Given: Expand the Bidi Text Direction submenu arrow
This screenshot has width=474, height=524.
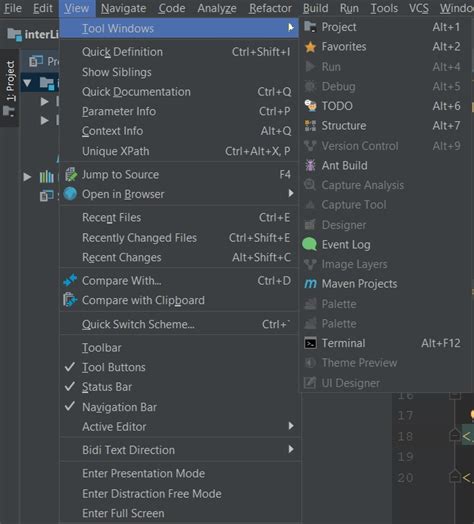Looking at the screenshot, I should tap(291, 449).
